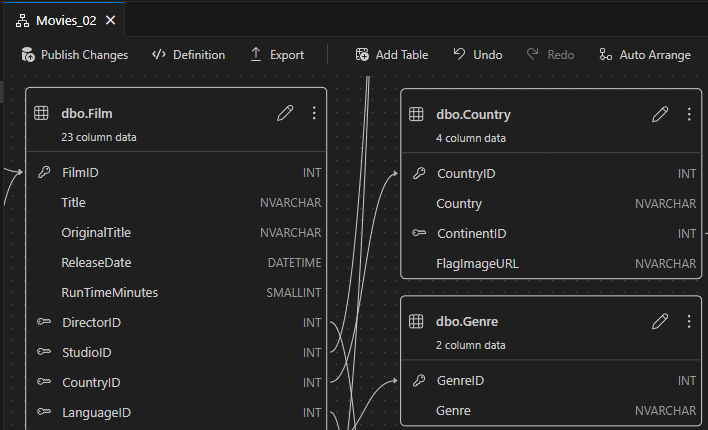The image size is (708, 430).
Task: Select the LanguageID column name
Action: pyautogui.click(x=96, y=412)
